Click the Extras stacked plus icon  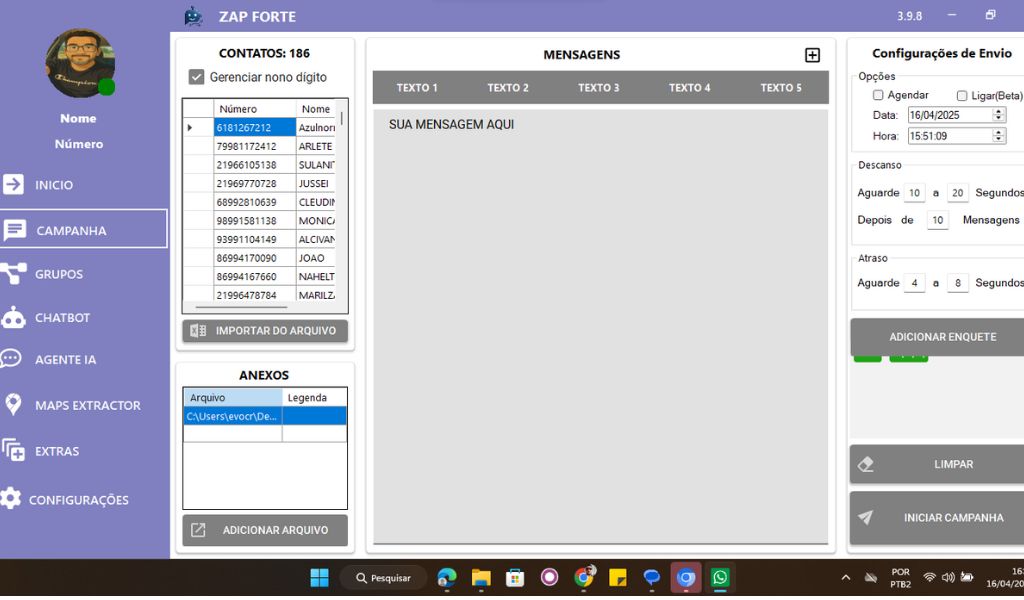(13, 451)
